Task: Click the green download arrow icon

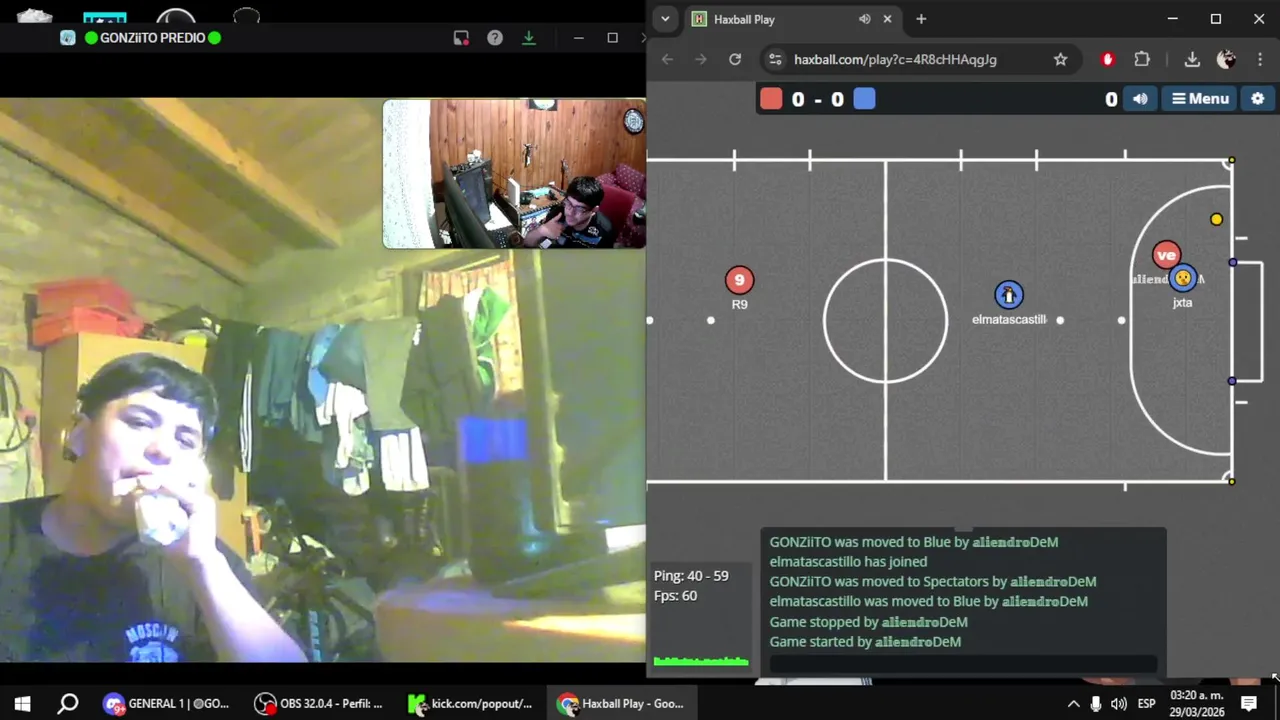Action: 529,38
